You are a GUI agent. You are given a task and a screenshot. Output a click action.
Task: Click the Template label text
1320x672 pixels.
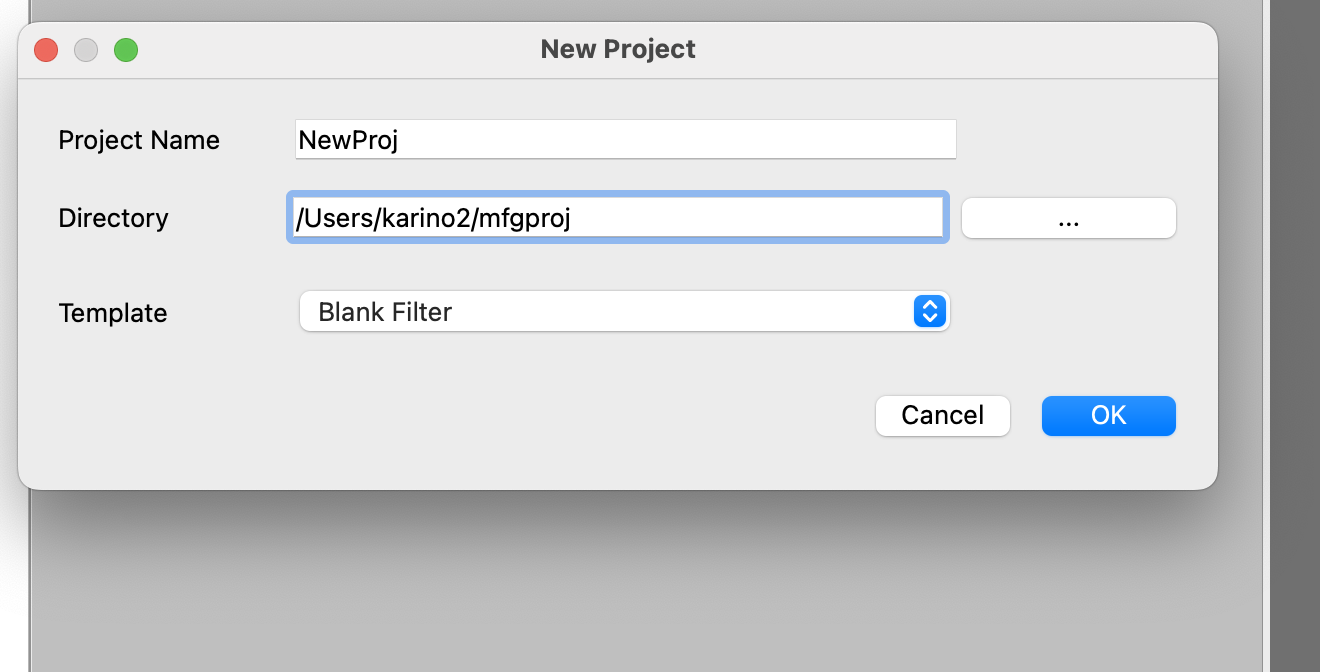[x=113, y=312]
